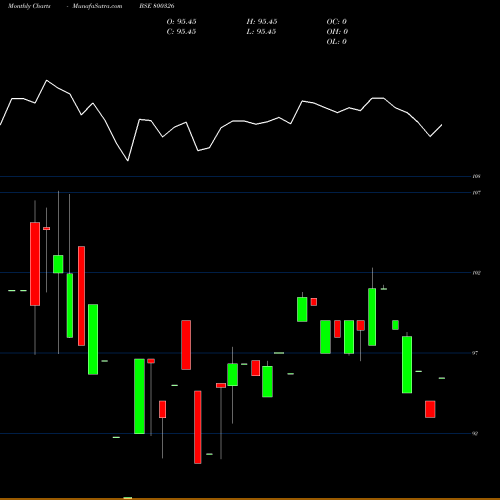This screenshot has width=500, height=500.
Task: Click the "OC: 0" readout
Action: [x=337, y=22]
